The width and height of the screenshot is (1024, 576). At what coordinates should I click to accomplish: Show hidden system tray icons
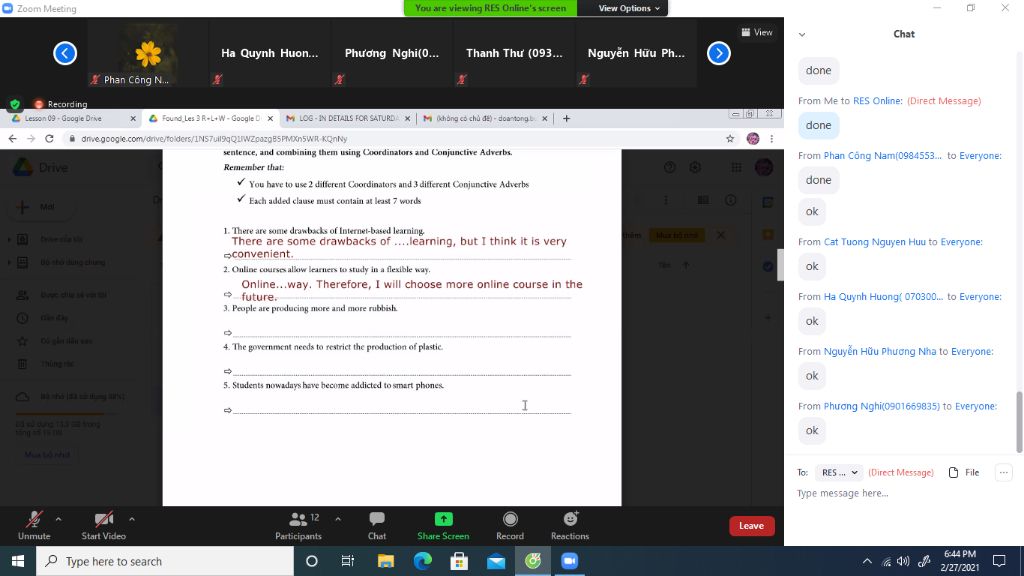pos(867,561)
